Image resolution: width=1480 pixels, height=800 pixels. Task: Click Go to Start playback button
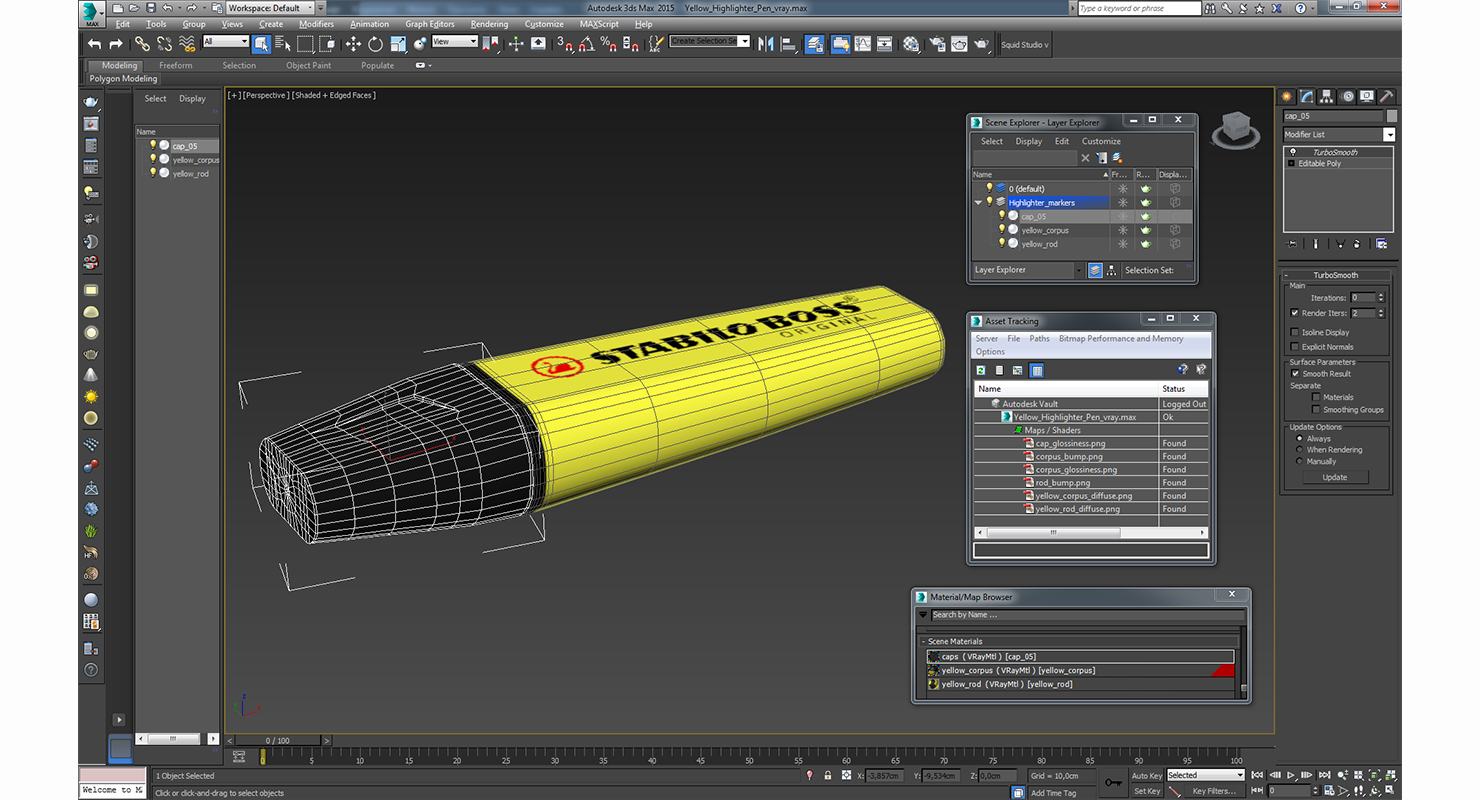(1258, 775)
